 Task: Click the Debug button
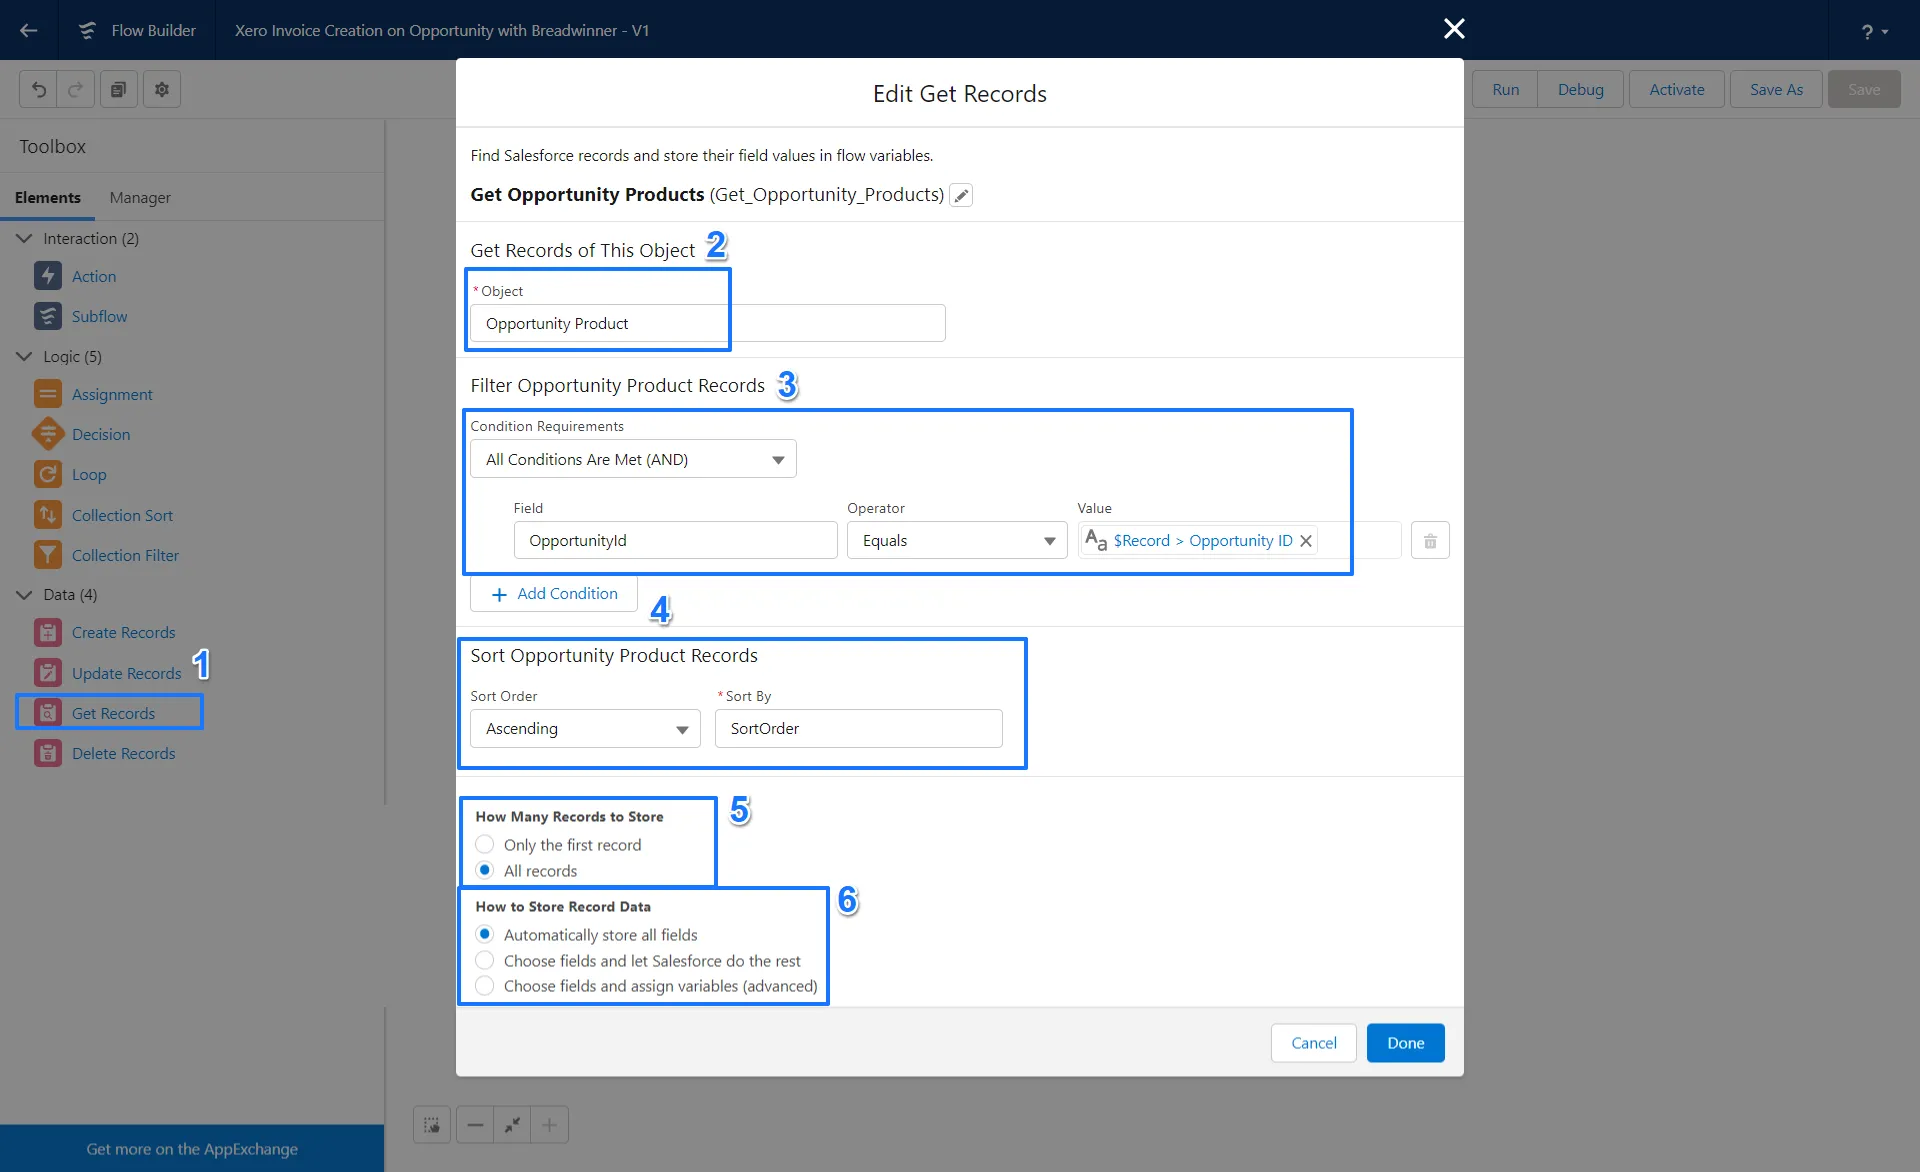[1580, 89]
